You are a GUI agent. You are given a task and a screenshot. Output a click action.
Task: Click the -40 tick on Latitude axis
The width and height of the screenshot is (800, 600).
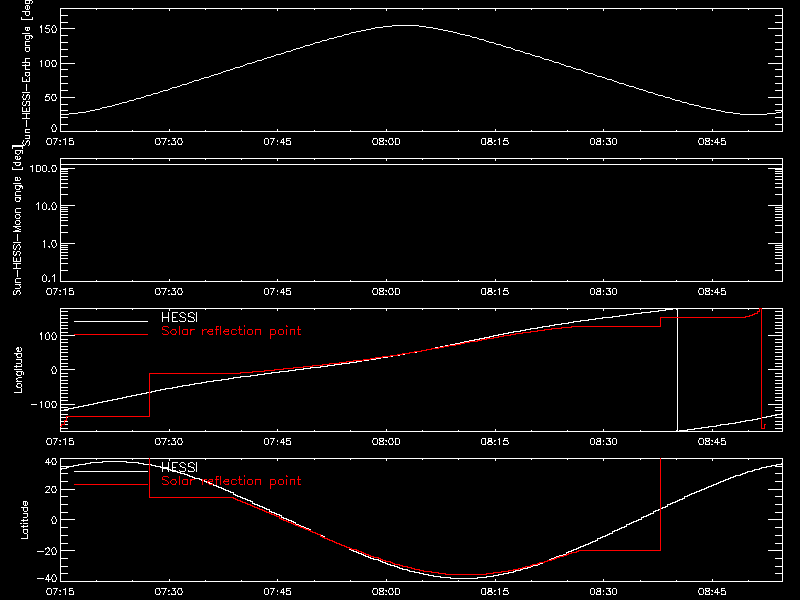(47, 578)
